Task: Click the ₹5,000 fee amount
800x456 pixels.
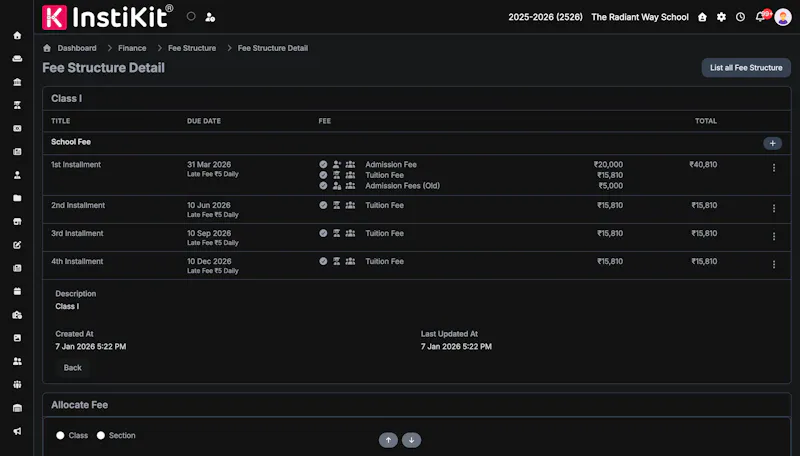Action: [x=611, y=186]
